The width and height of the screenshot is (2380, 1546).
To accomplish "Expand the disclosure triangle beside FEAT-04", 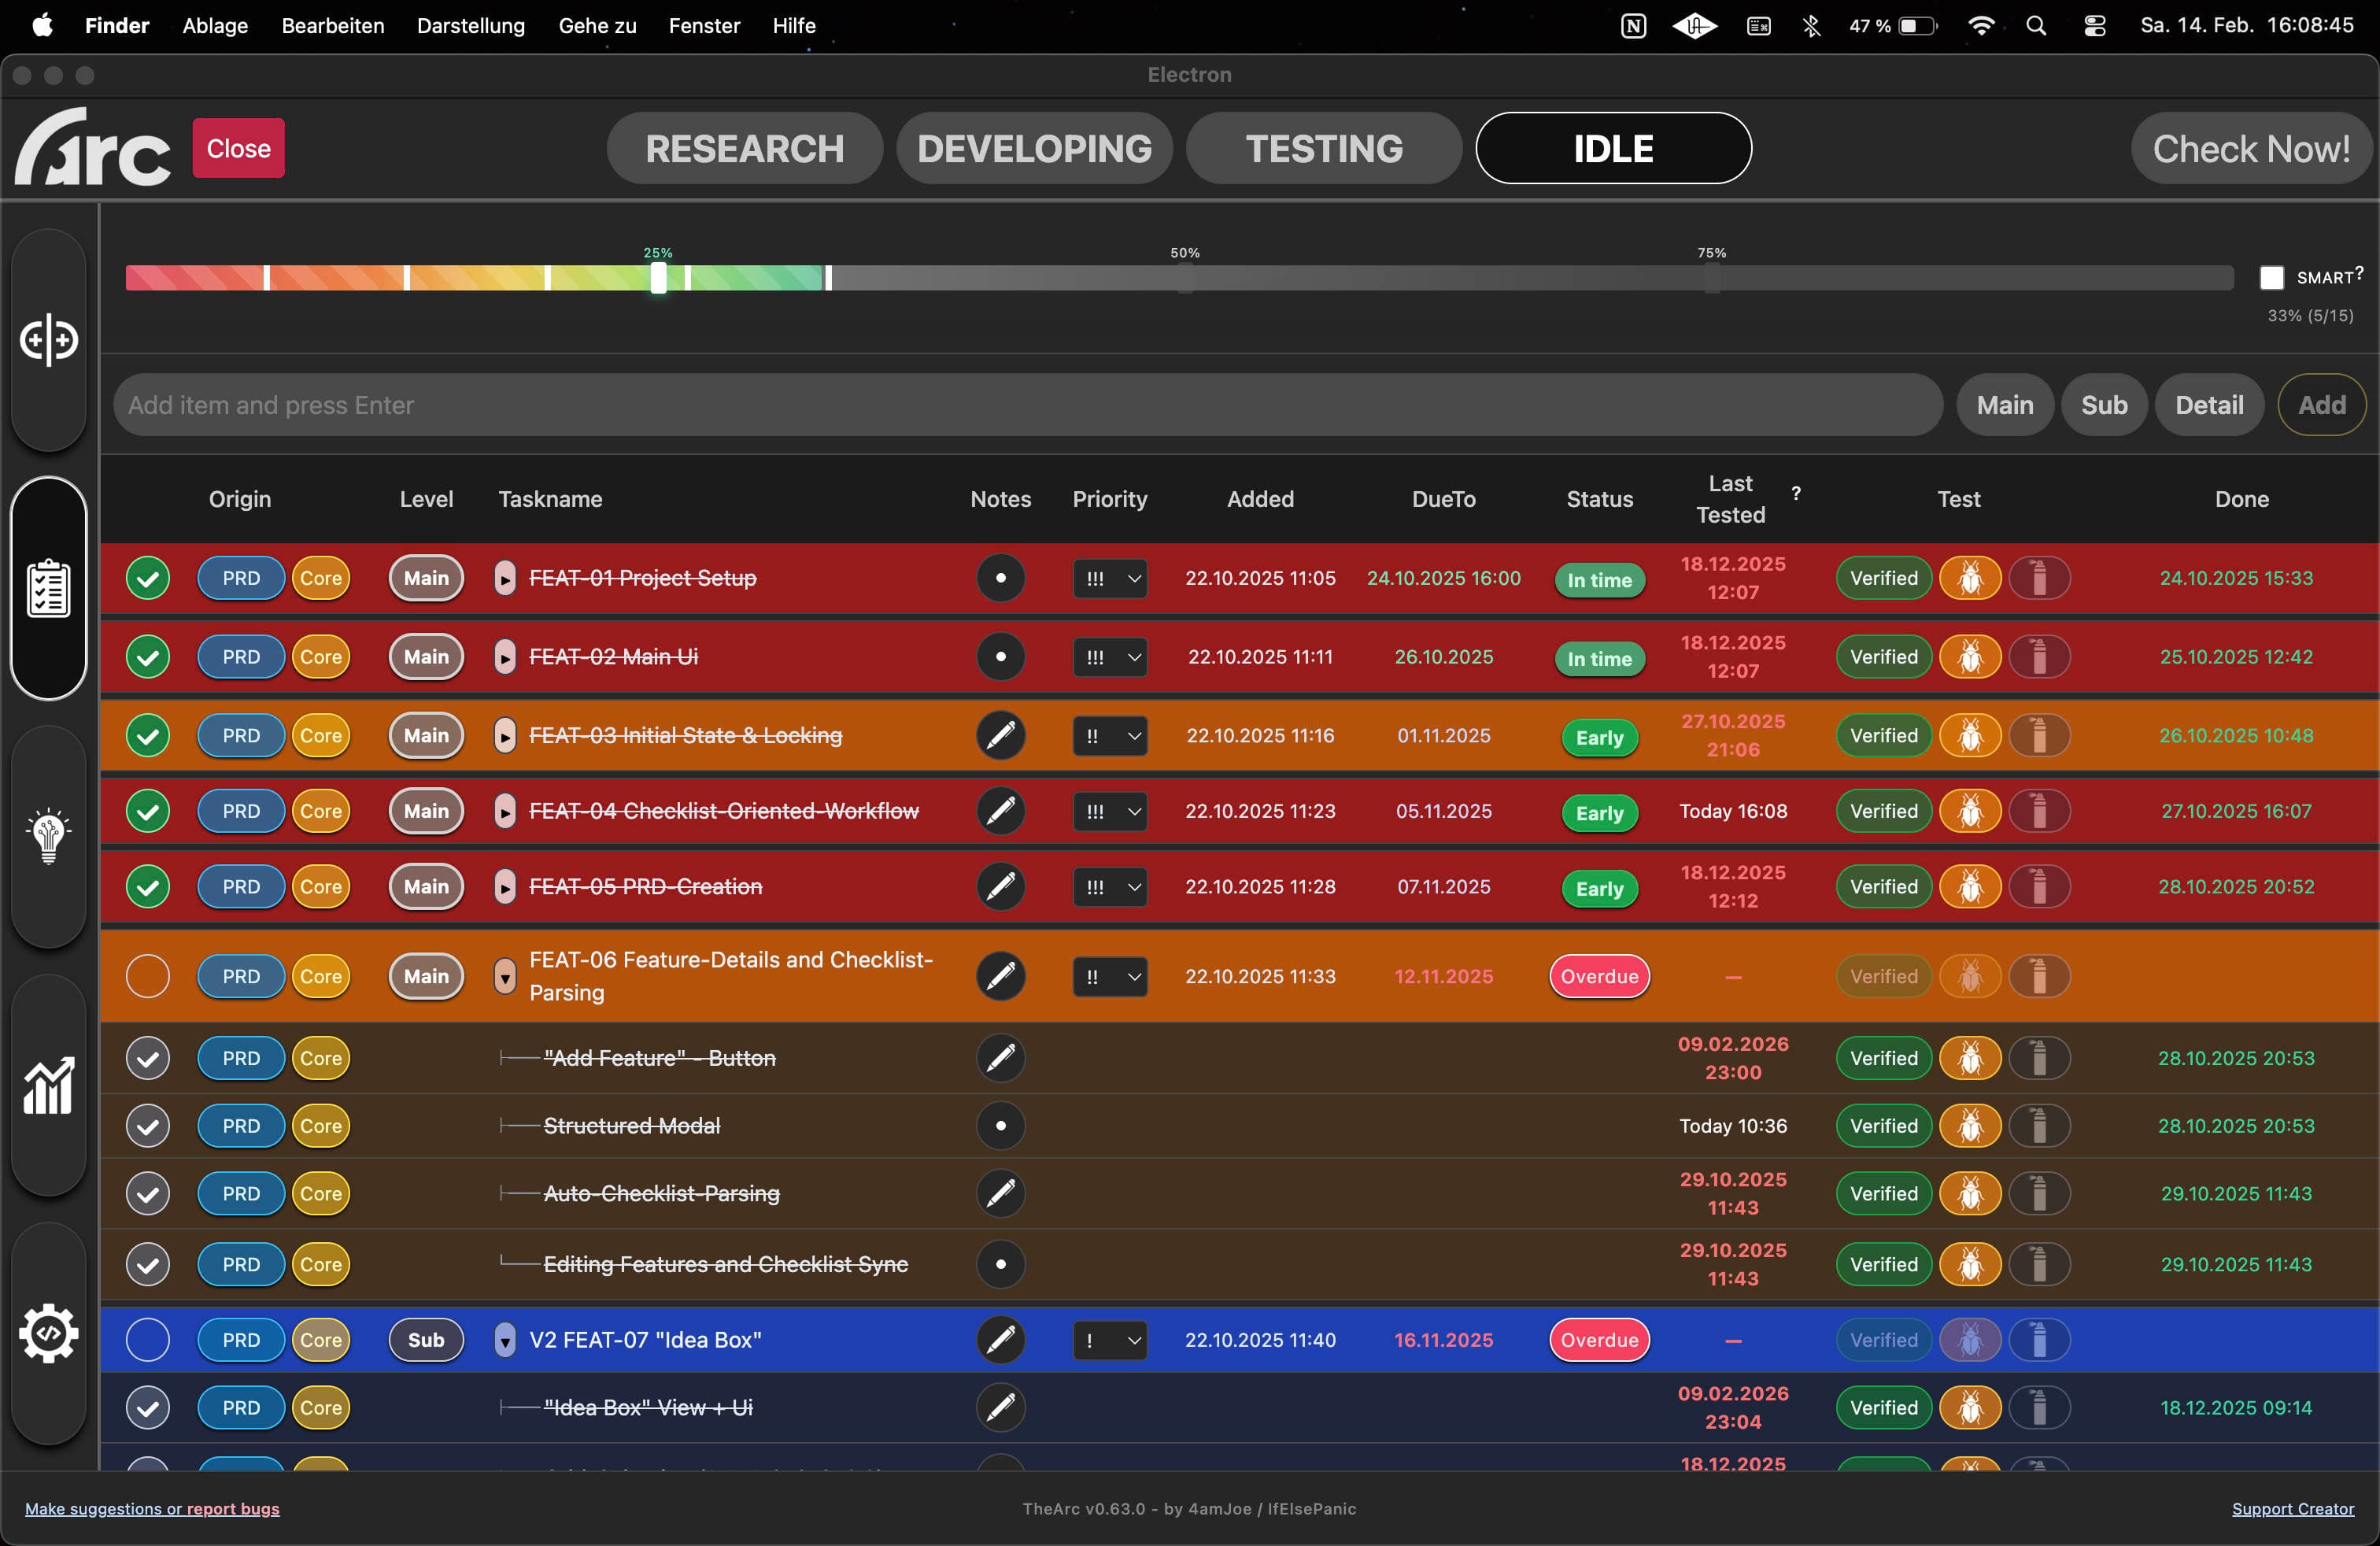I will [505, 811].
